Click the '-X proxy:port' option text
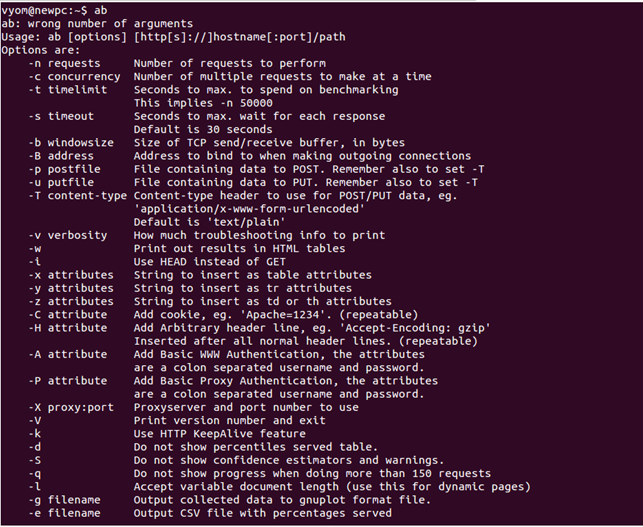Image resolution: width=643 pixels, height=527 pixels. coord(71,407)
